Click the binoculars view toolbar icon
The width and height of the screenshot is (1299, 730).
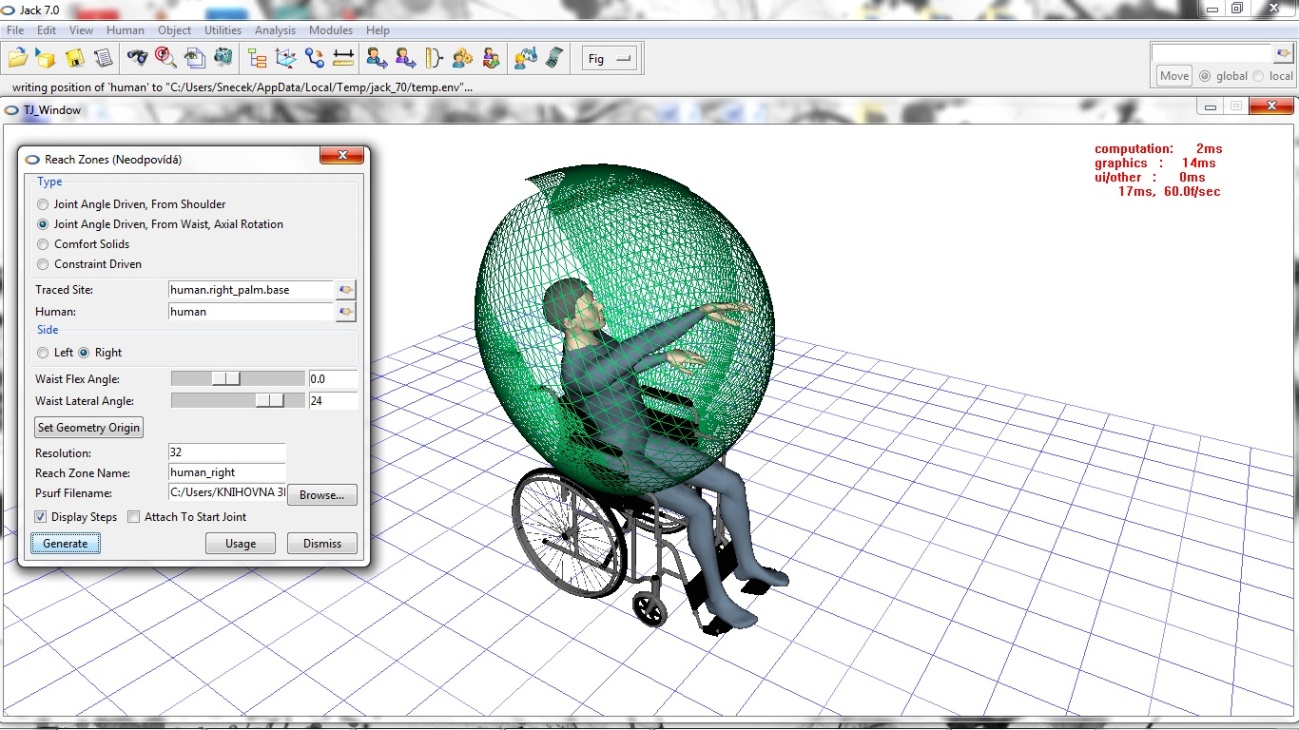[138, 58]
